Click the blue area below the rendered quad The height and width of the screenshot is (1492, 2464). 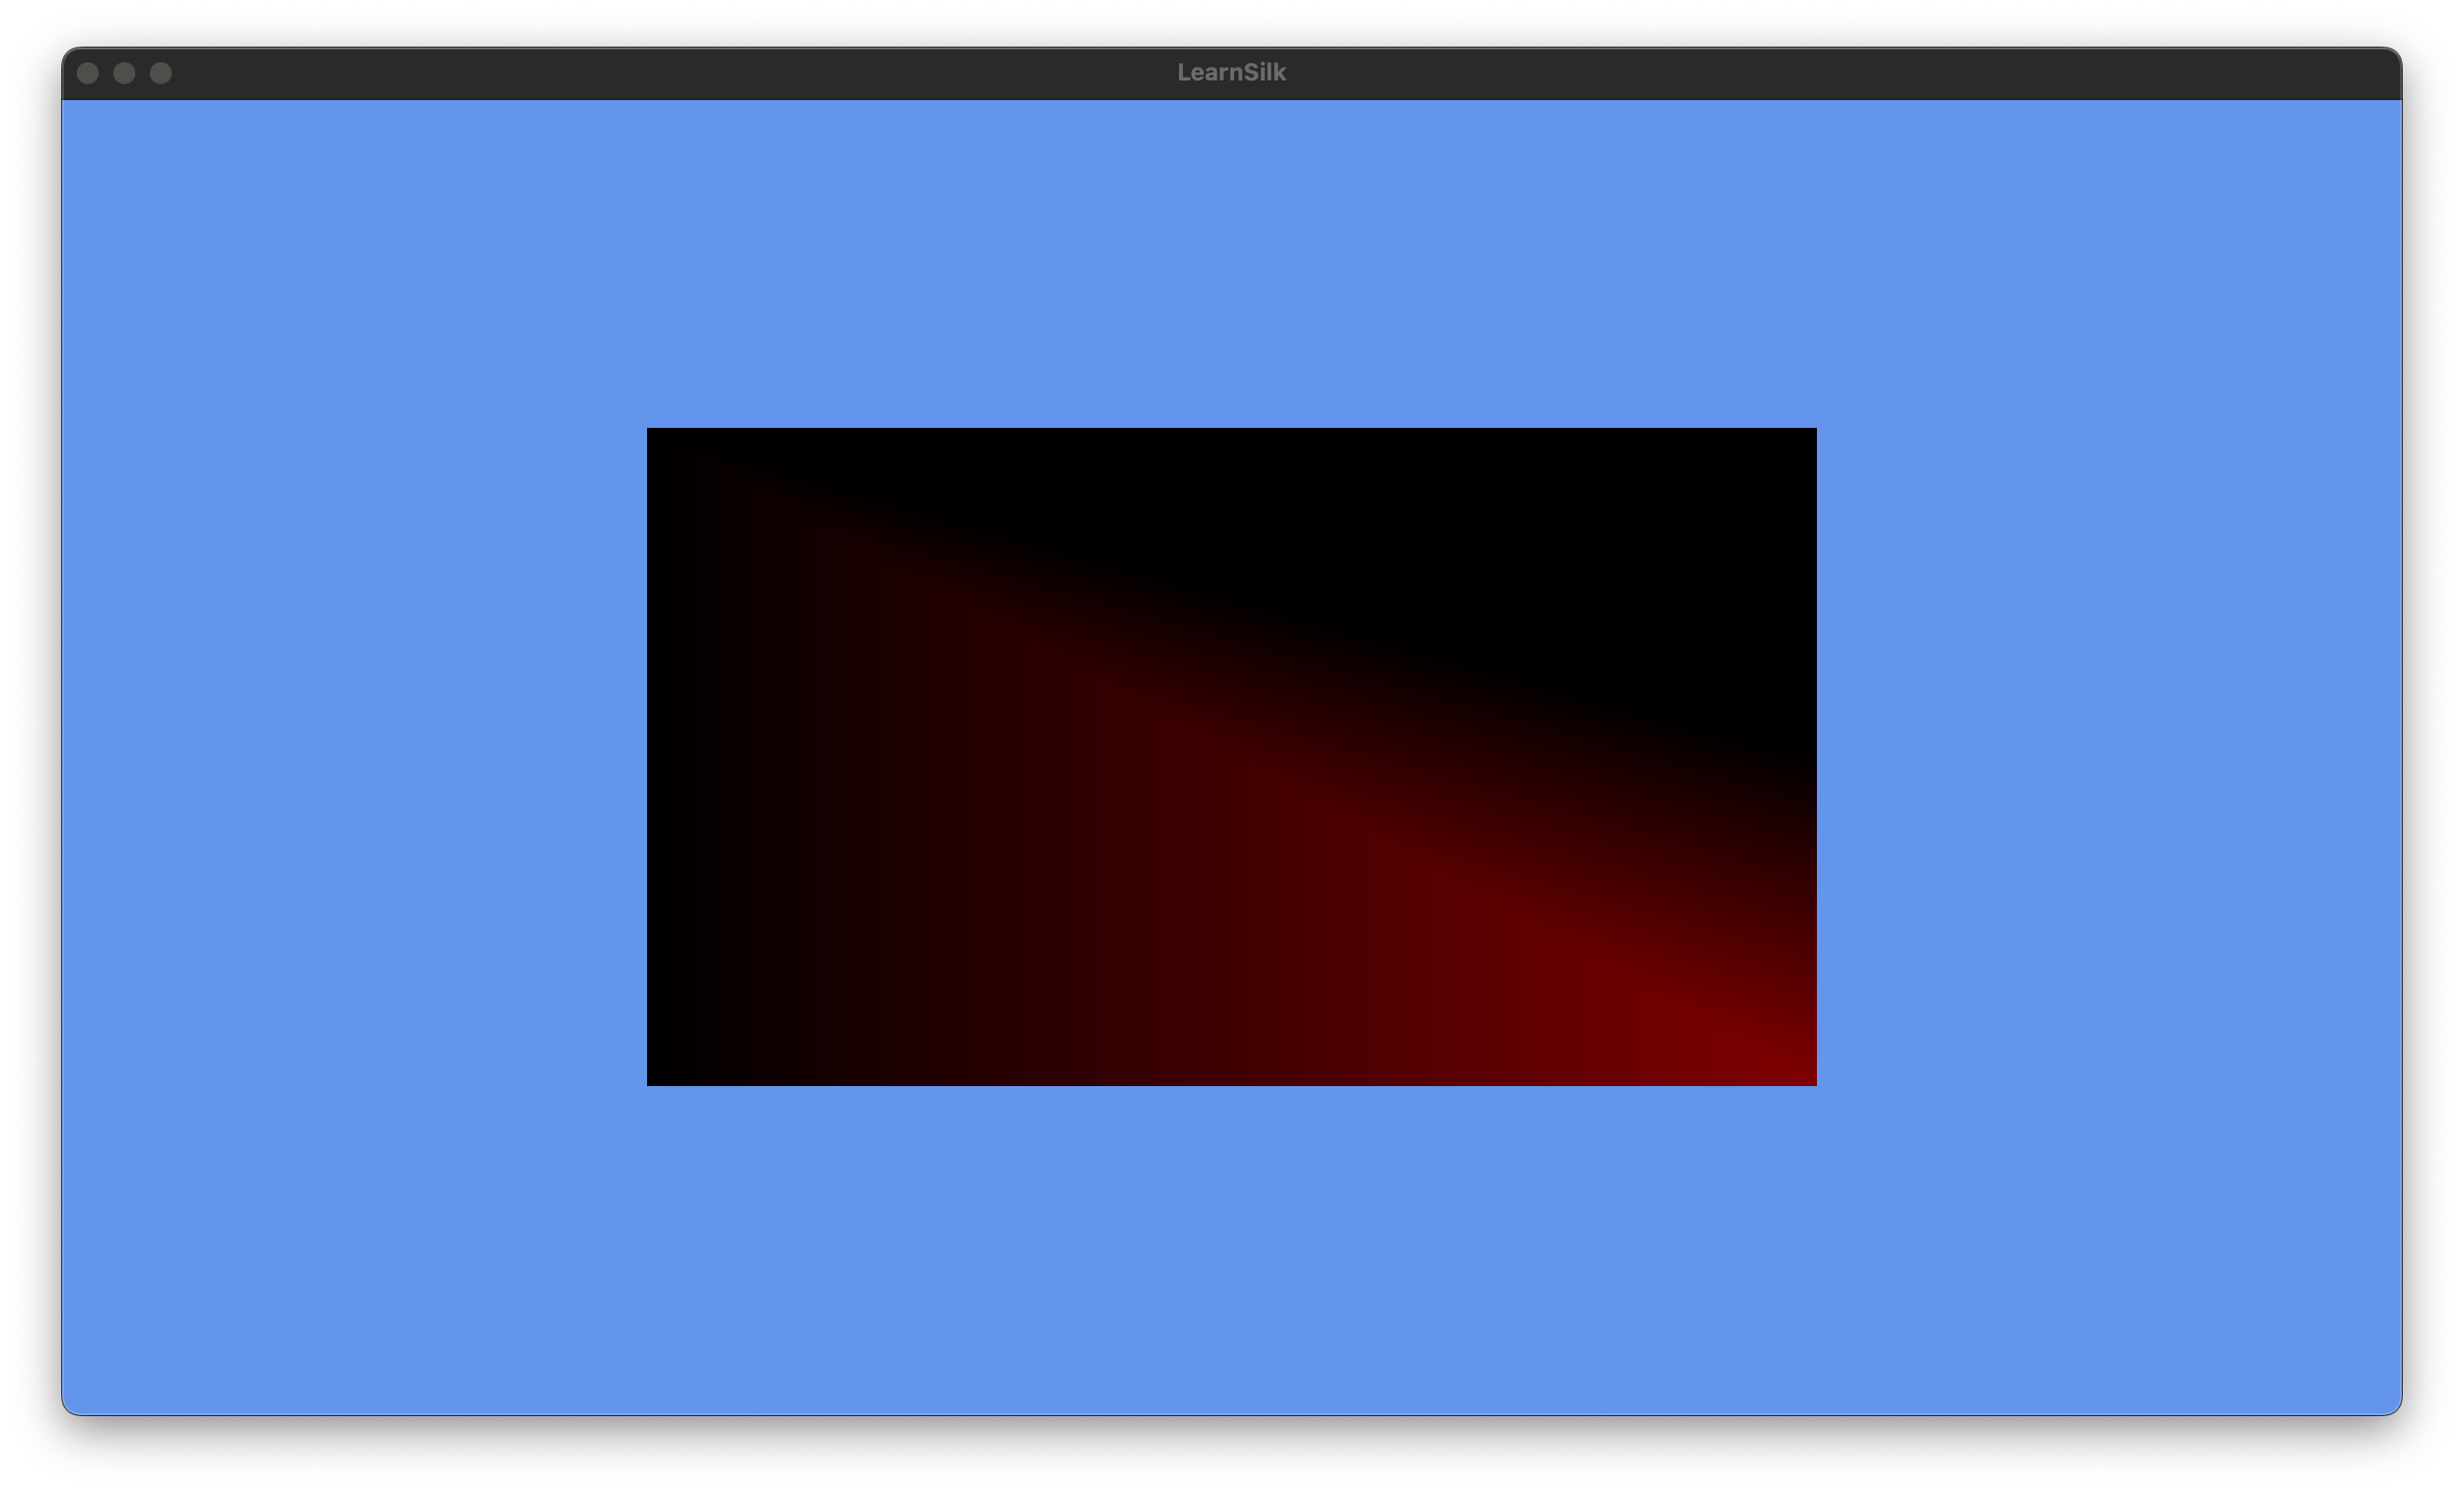click(1231, 1250)
